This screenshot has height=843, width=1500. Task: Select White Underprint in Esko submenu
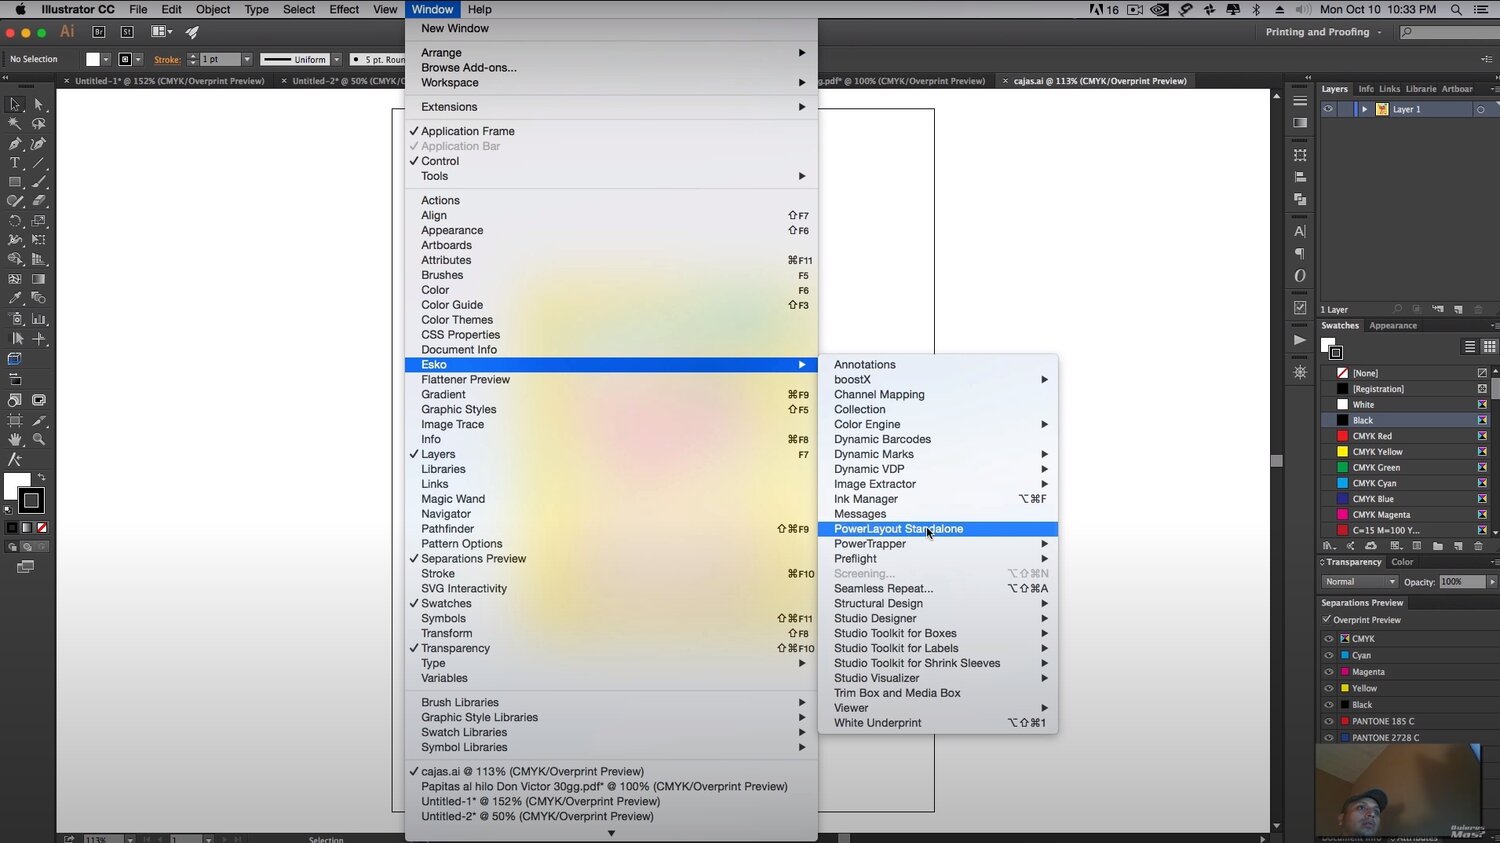pyautogui.click(x=938, y=723)
